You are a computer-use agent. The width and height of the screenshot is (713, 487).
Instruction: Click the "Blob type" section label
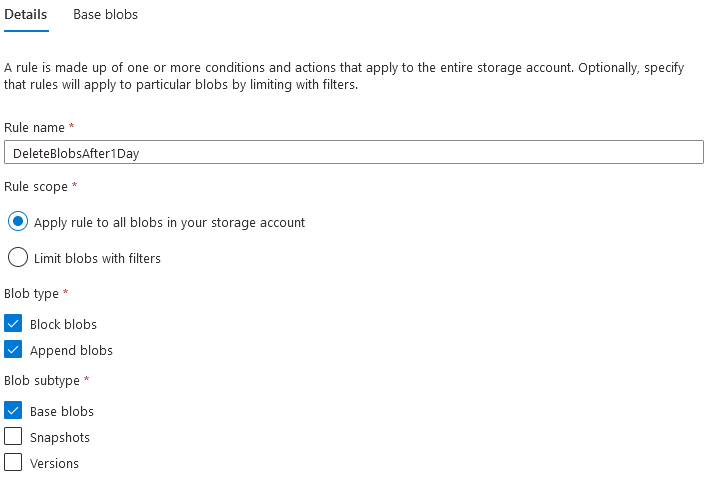[x=31, y=293]
